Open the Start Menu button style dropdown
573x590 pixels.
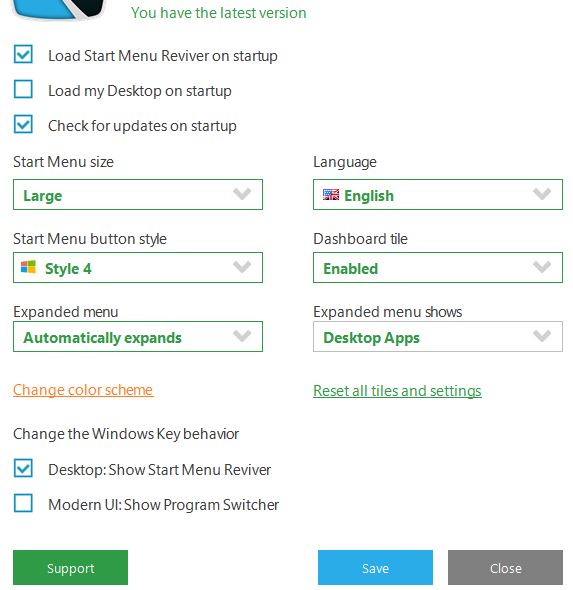click(138, 268)
